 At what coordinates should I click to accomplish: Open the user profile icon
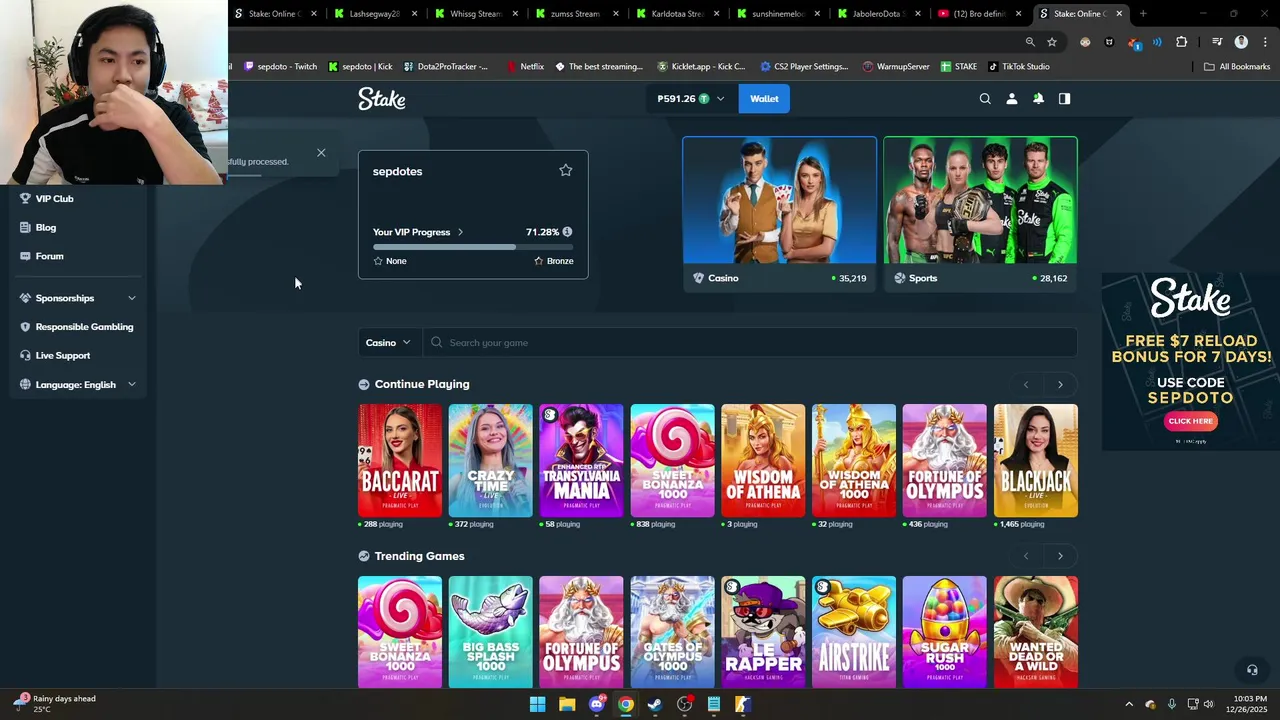(x=1011, y=99)
